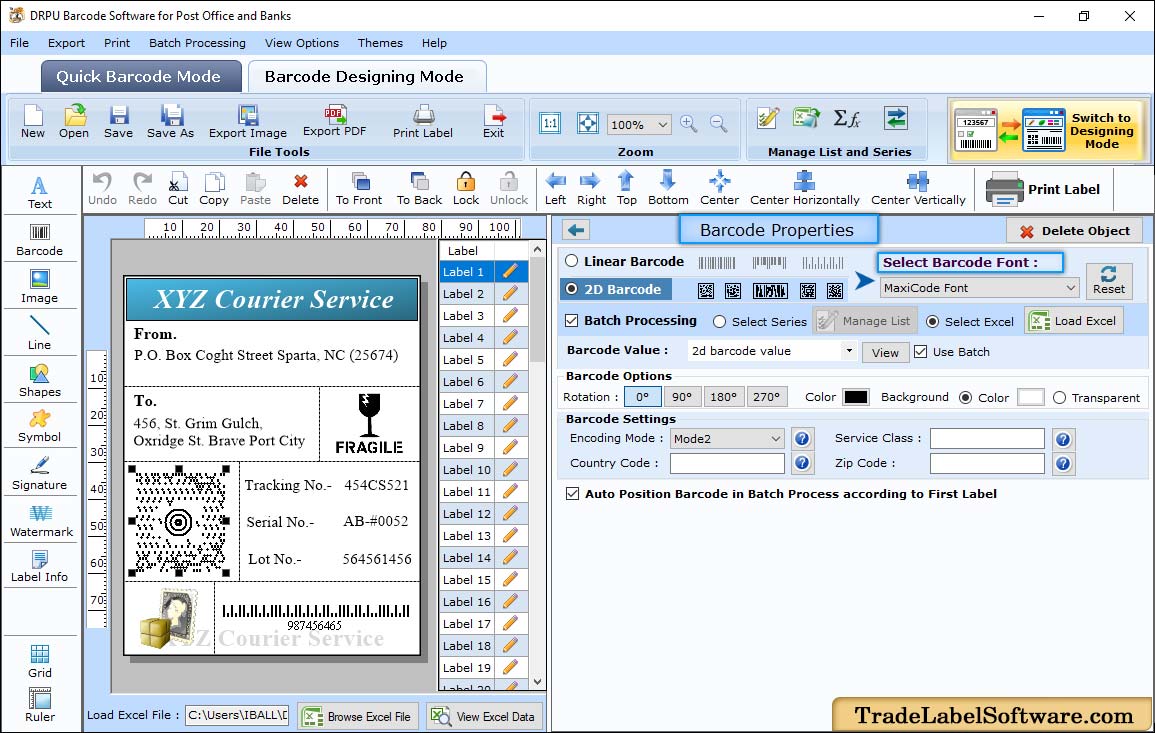
Task: Click the Zip Code input field
Action: (987, 463)
